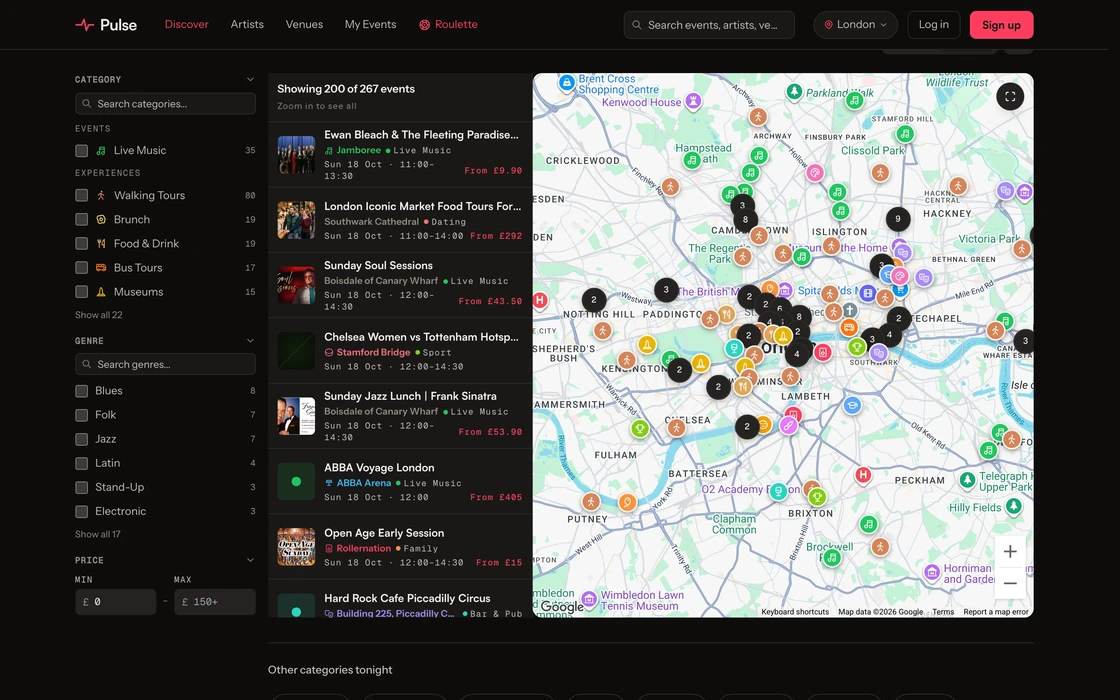Check the Museums category
The height and width of the screenshot is (700, 1120).
tap(81, 292)
